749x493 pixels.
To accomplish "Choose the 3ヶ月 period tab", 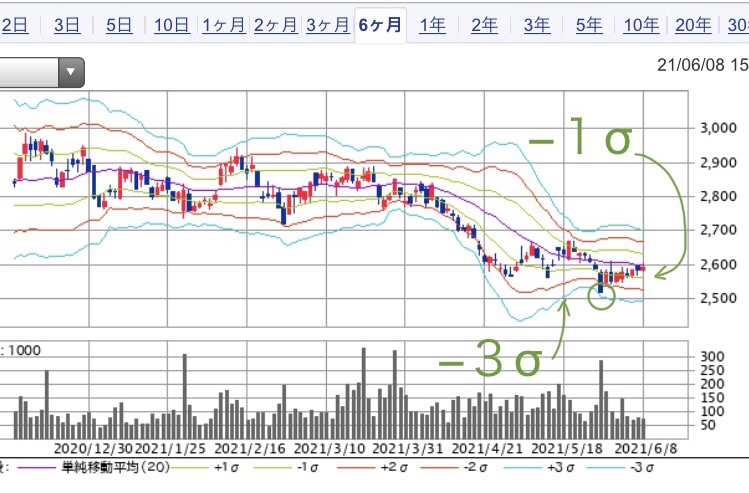I will coord(328,26).
